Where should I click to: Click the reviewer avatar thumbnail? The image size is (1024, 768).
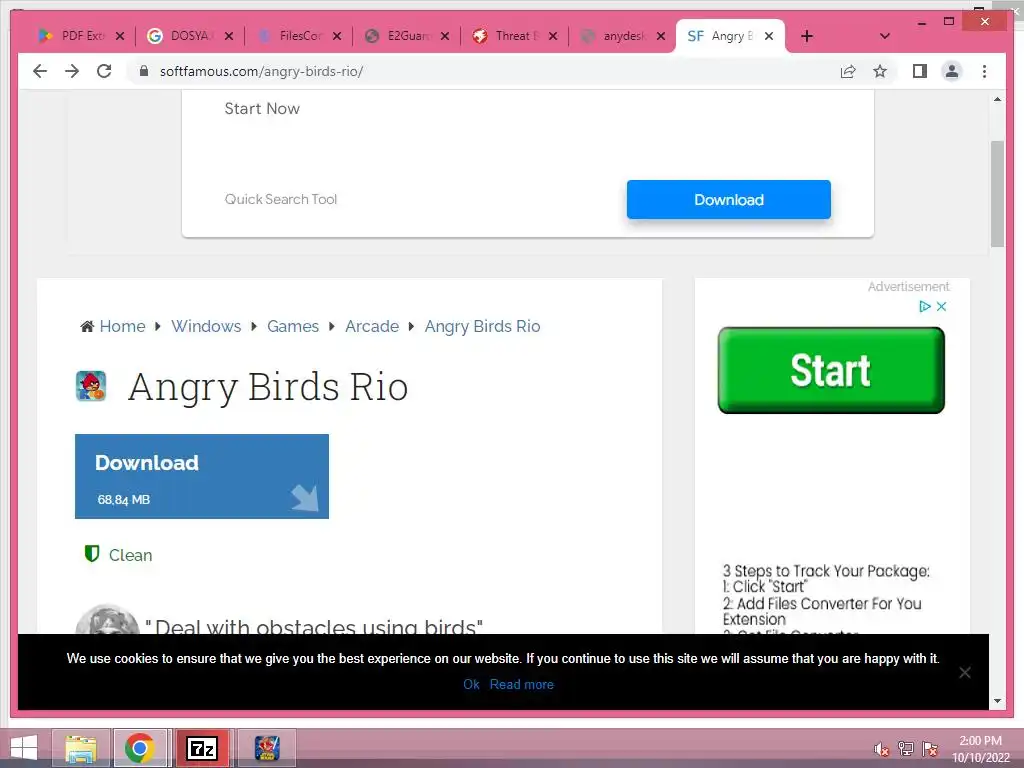pyautogui.click(x=108, y=620)
